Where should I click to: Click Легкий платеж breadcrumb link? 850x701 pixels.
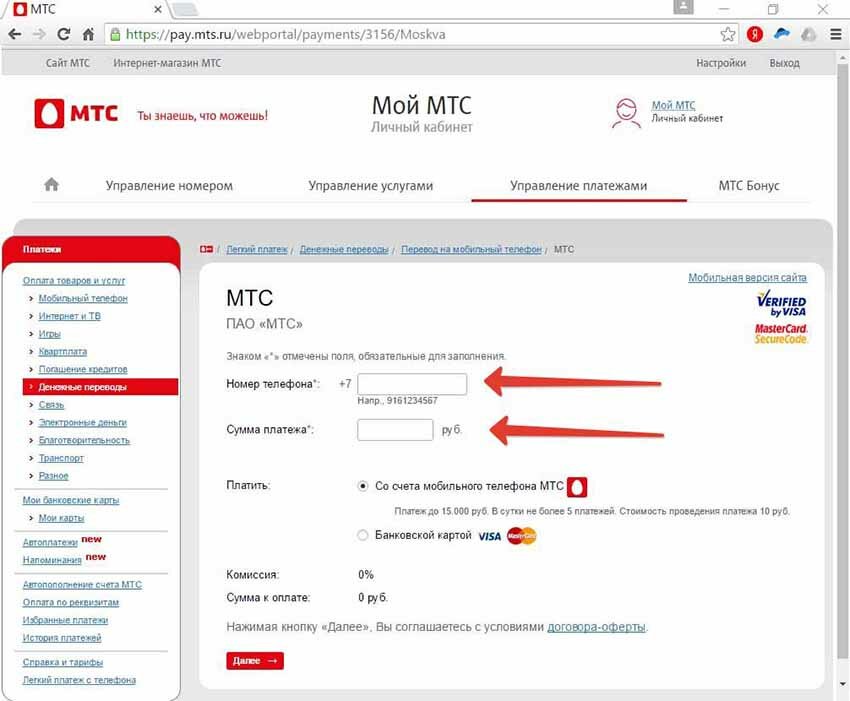(x=257, y=249)
